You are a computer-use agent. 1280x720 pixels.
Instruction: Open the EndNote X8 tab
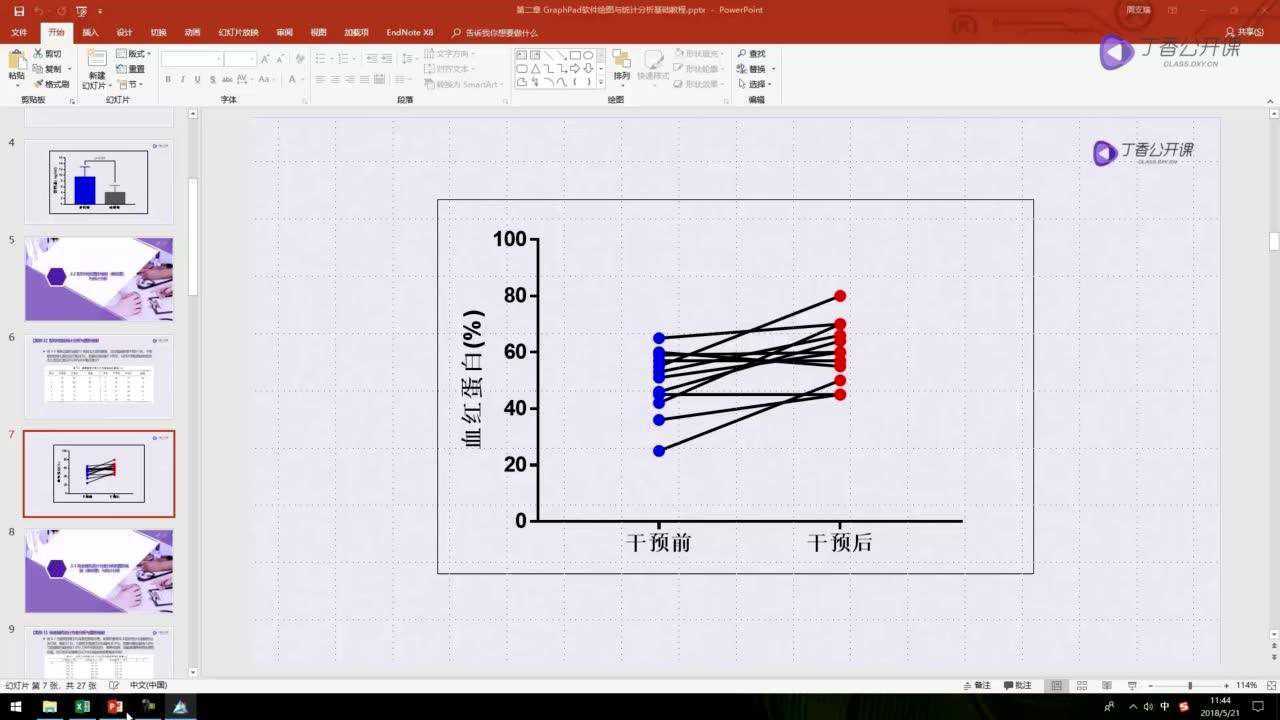coord(410,32)
